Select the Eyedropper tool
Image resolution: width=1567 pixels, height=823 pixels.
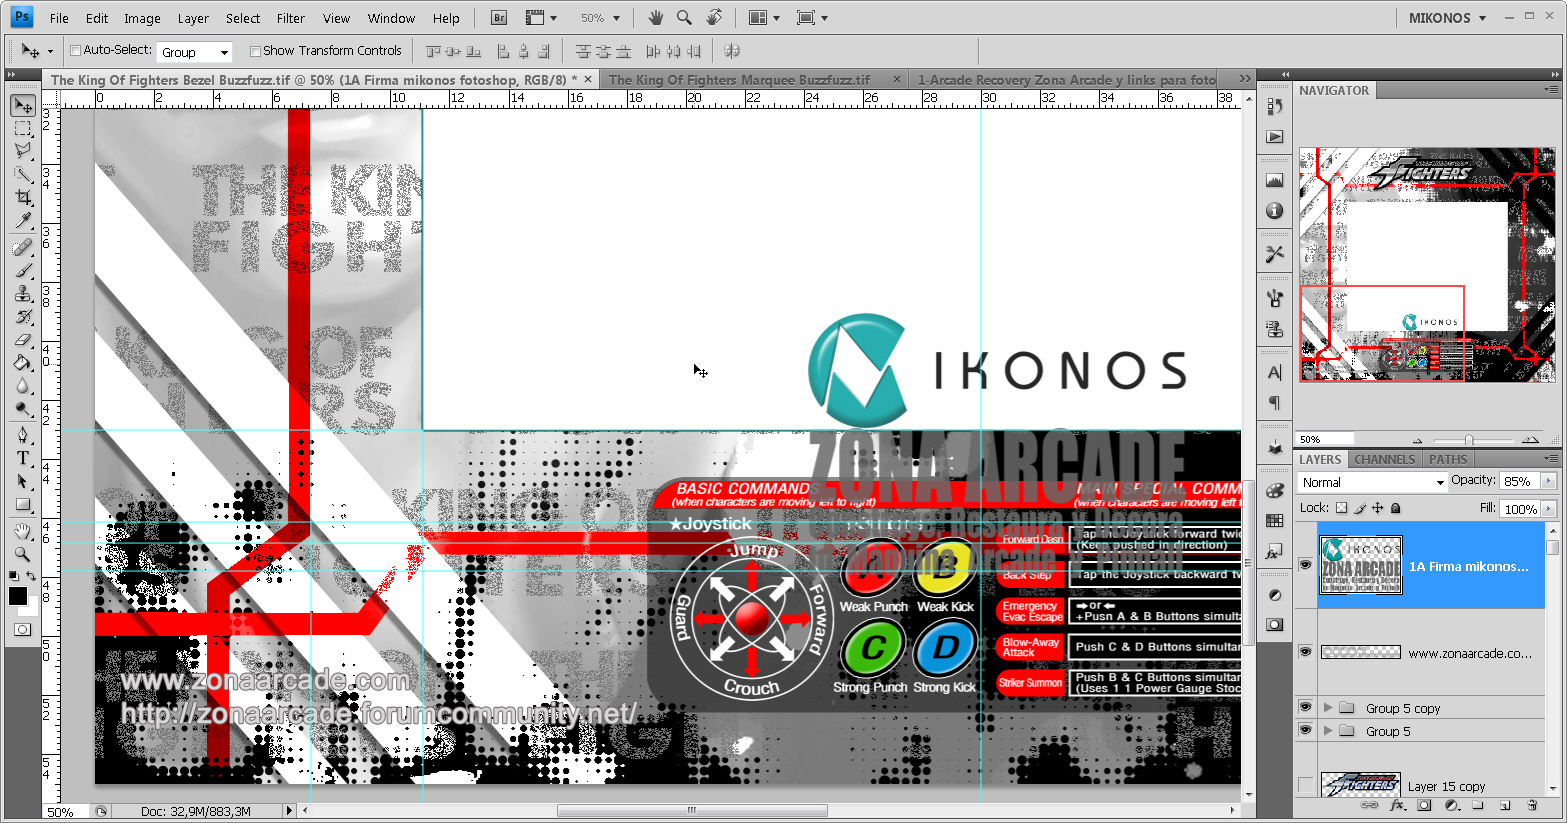click(23, 221)
